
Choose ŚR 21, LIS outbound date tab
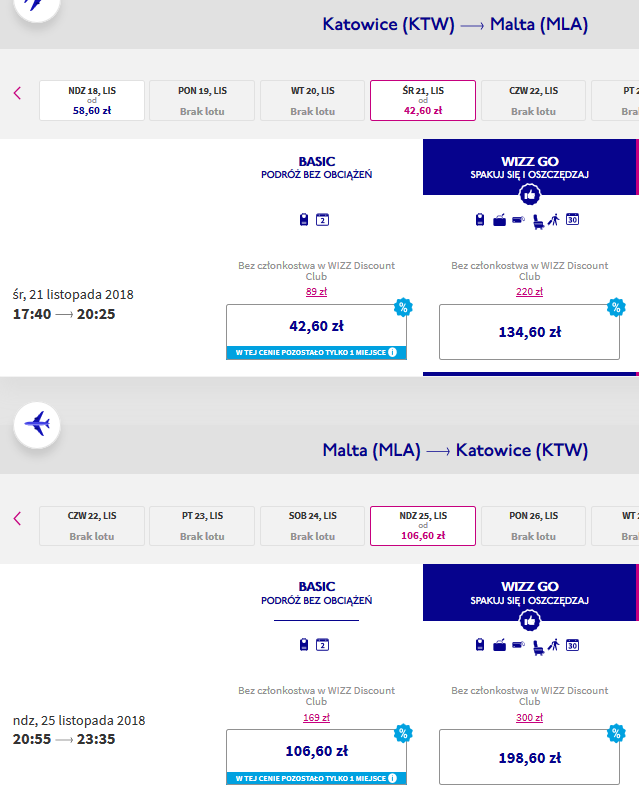(x=423, y=100)
